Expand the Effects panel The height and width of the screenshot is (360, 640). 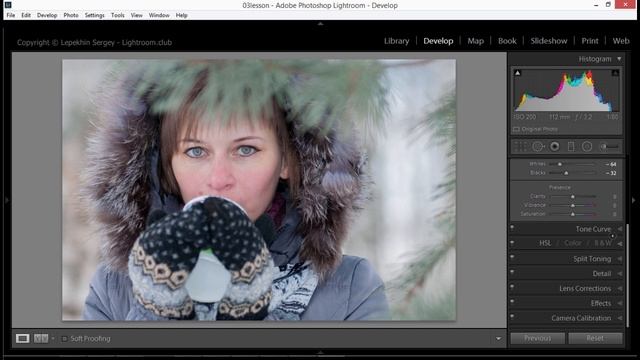click(x=620, y=303)
